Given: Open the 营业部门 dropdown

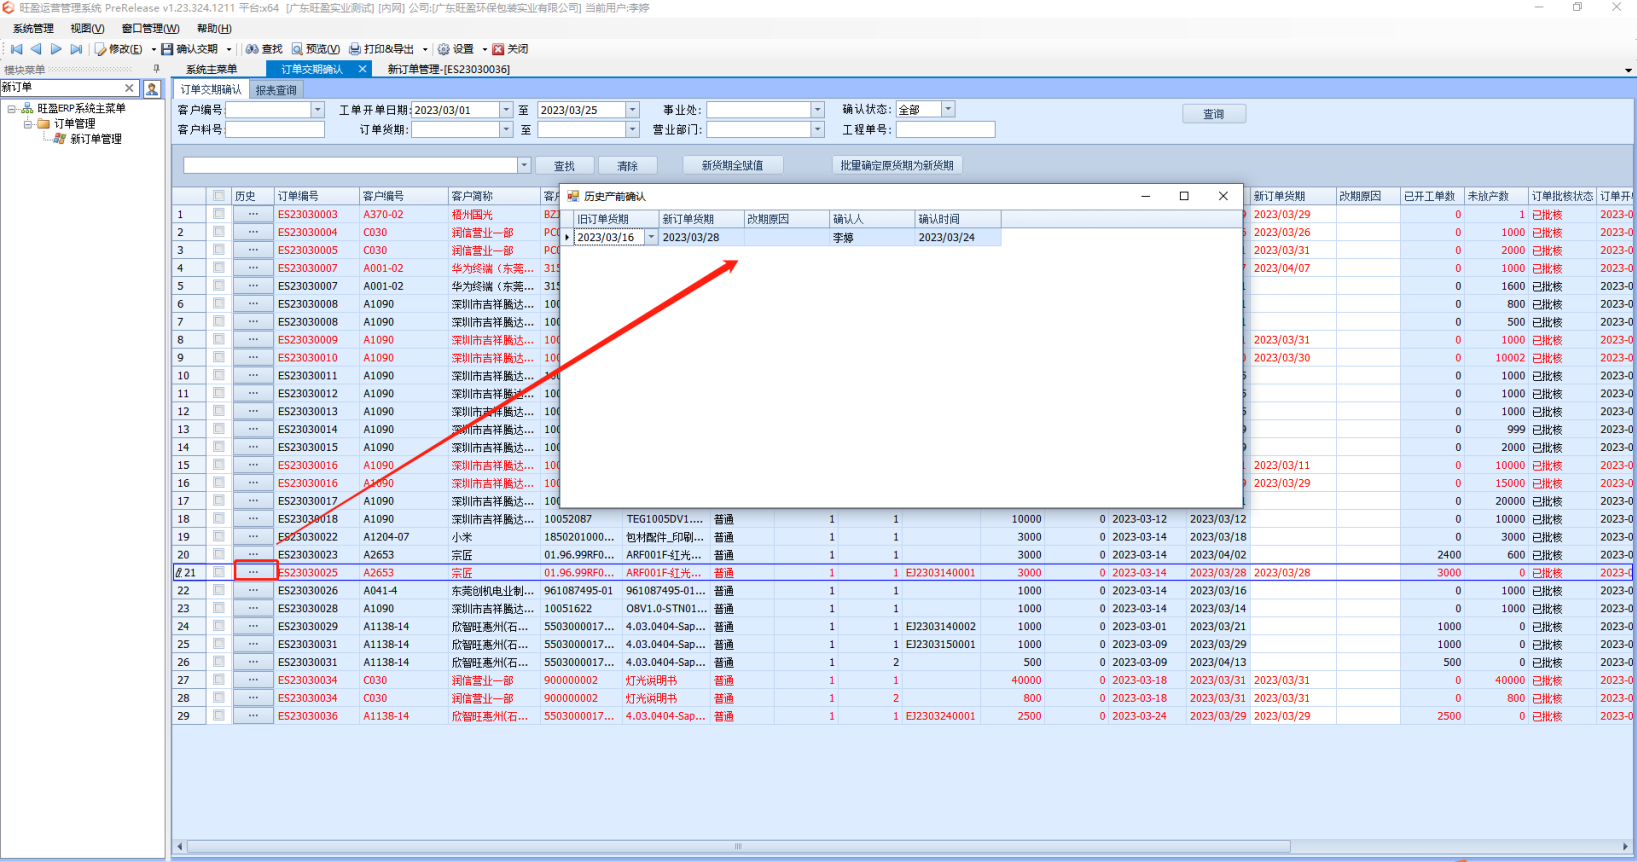Looking at the screenshot, I should [817, 129].
